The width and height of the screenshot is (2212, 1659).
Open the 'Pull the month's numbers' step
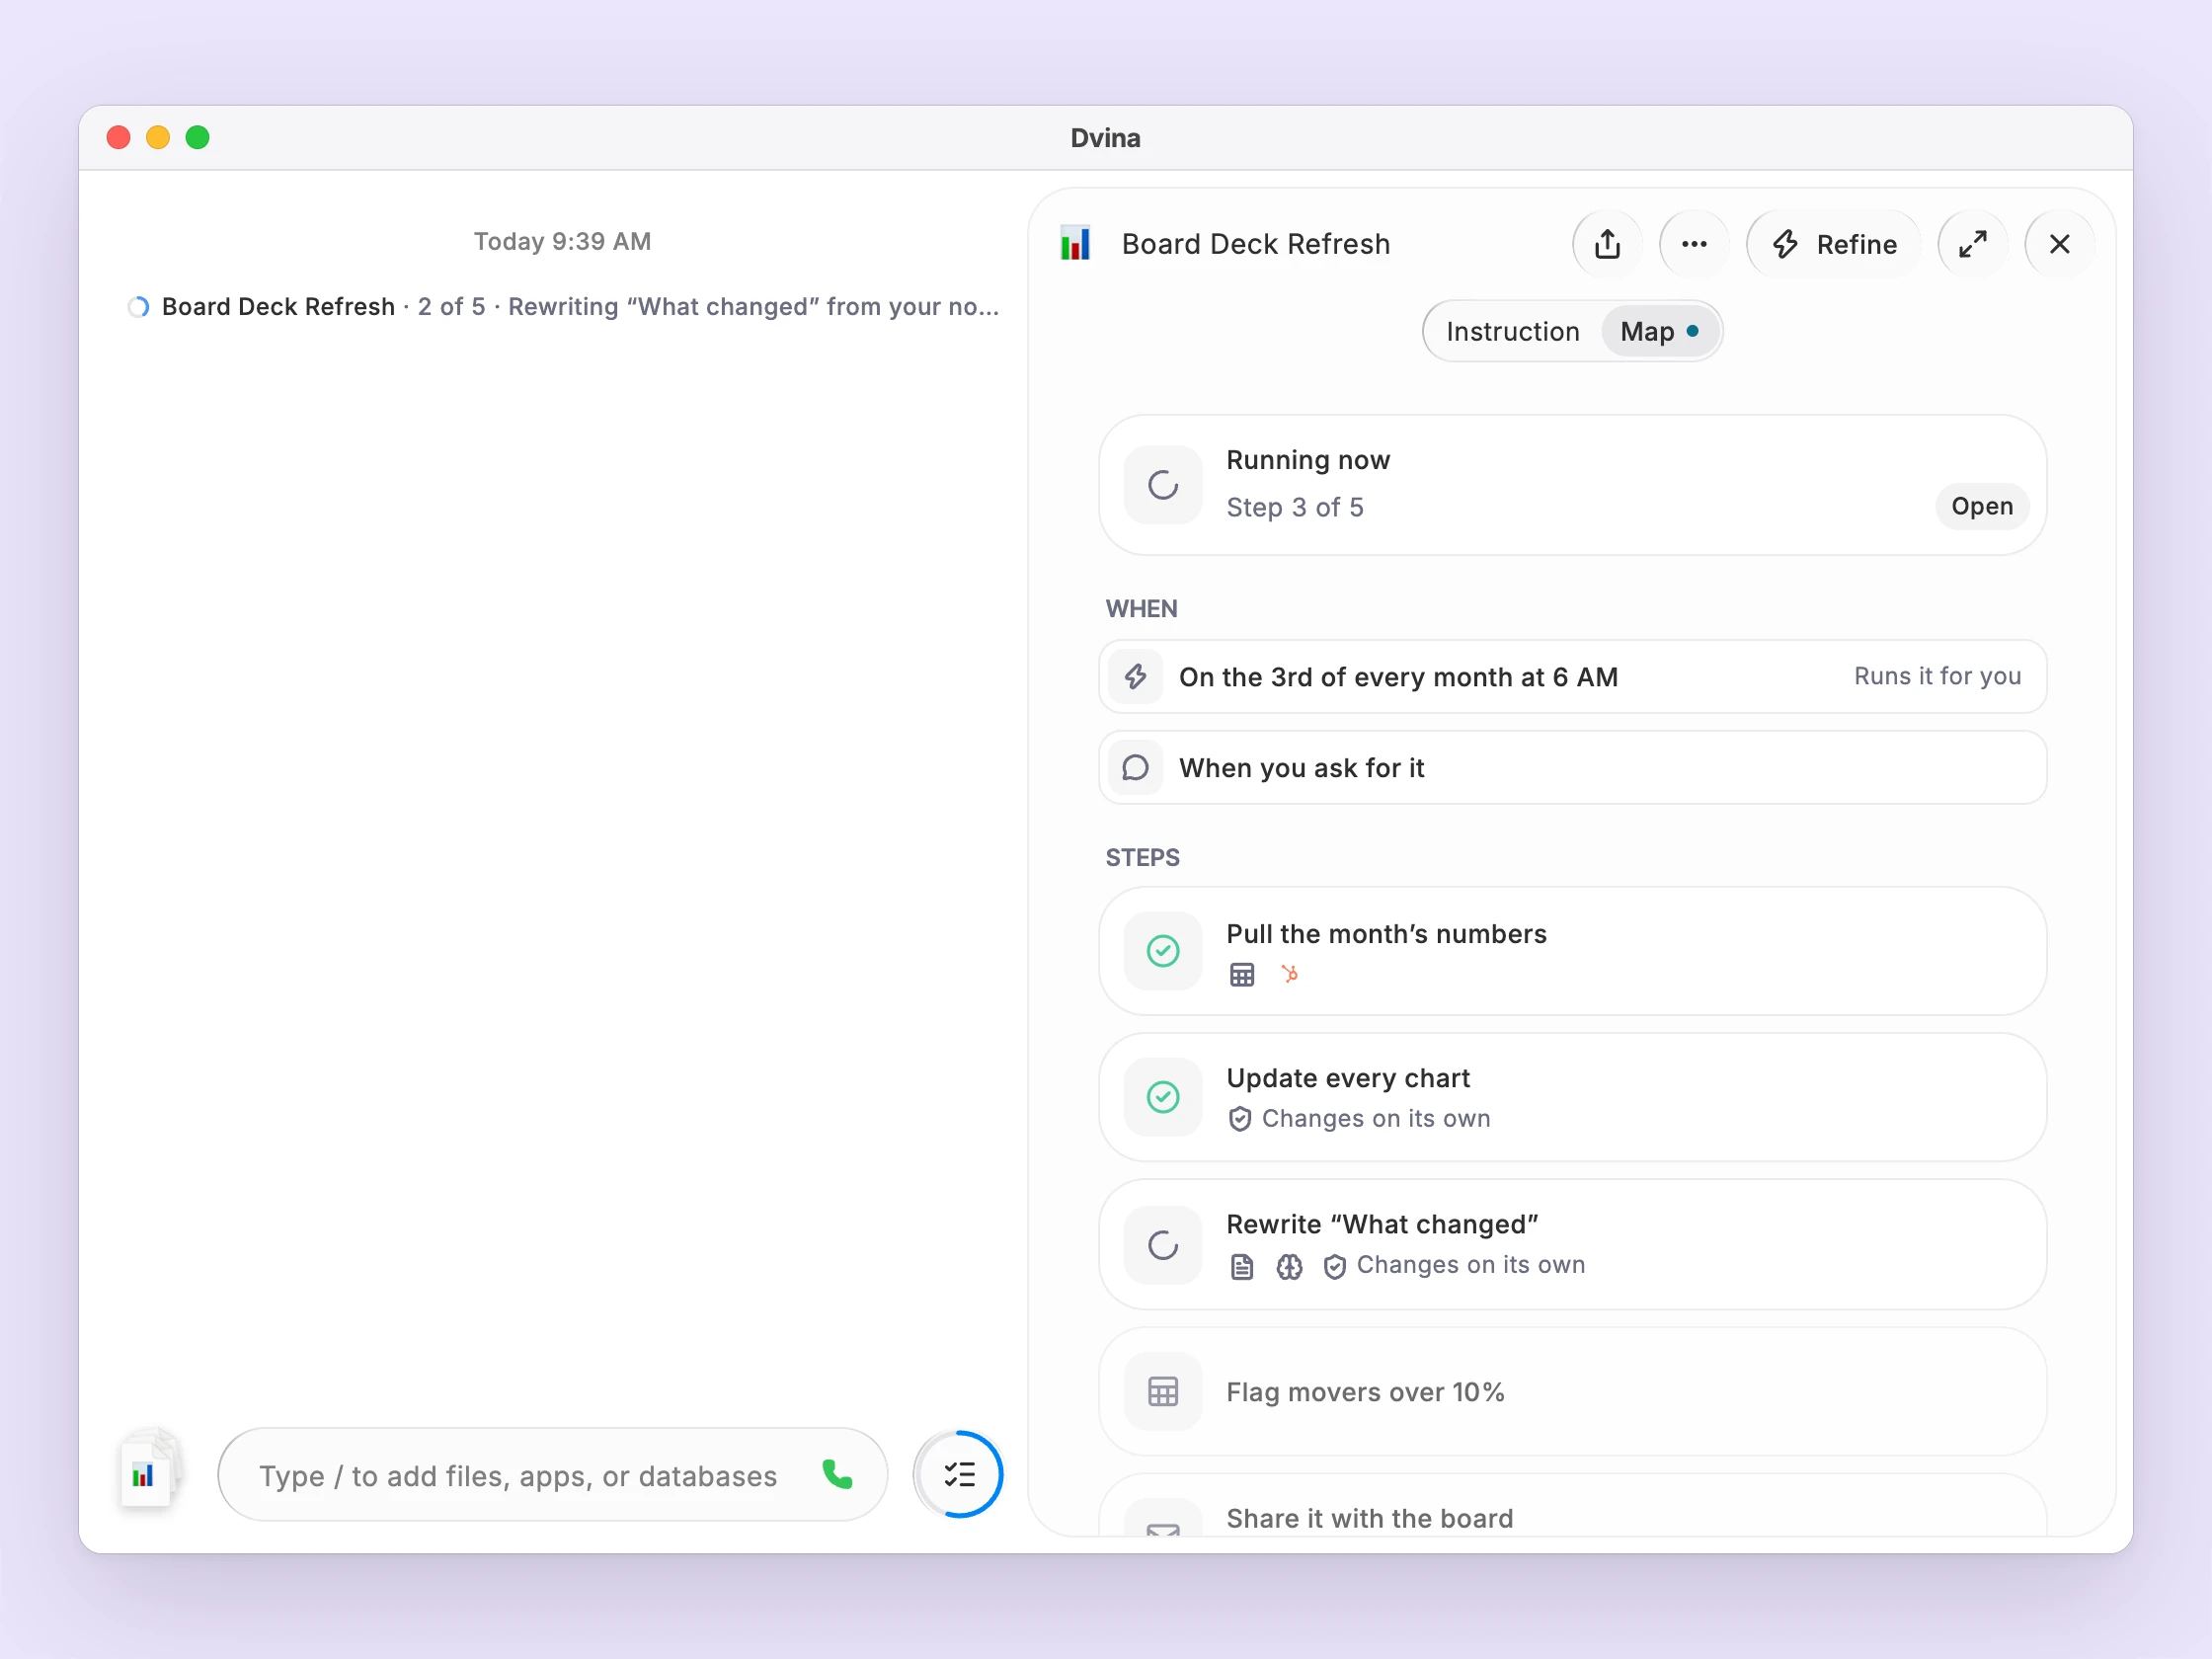pyautogui.click(x=1572, y=951)
